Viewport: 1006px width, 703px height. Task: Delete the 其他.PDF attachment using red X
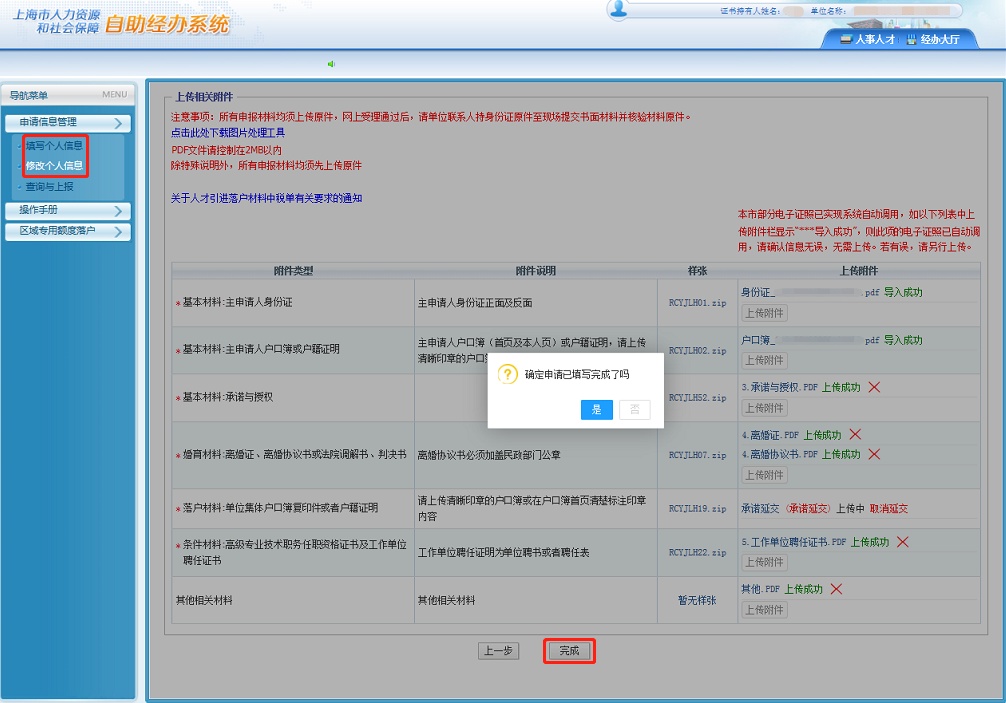tap(836, 589)
